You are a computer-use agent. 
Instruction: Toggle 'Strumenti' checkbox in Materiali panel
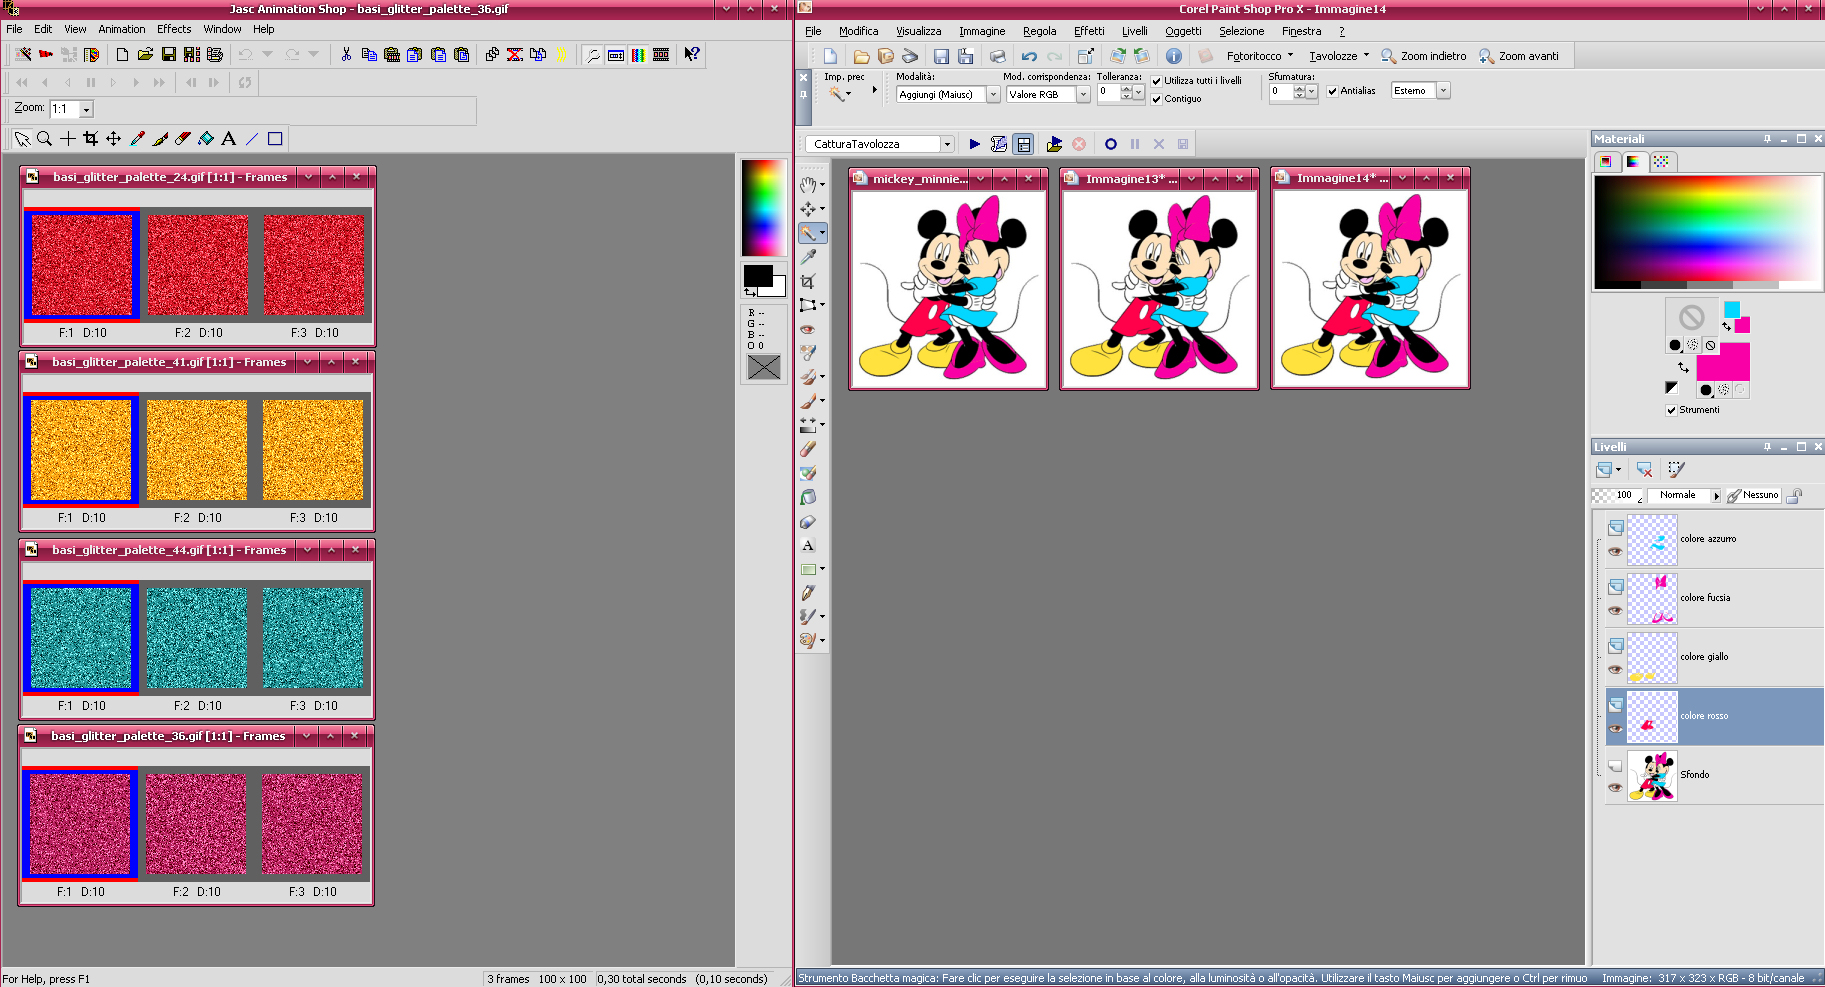[1671, 410]
